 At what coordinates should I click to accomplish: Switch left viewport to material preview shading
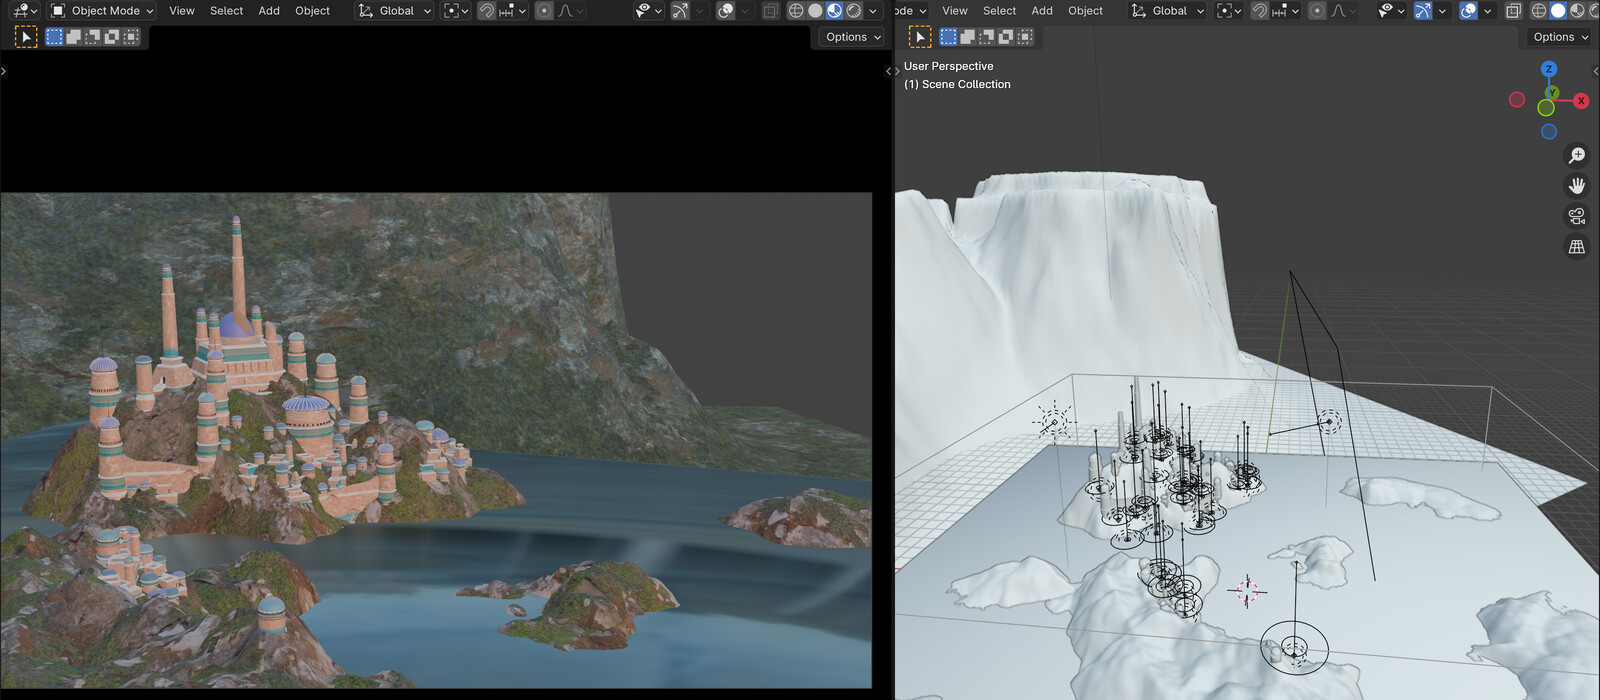(834, 11)
